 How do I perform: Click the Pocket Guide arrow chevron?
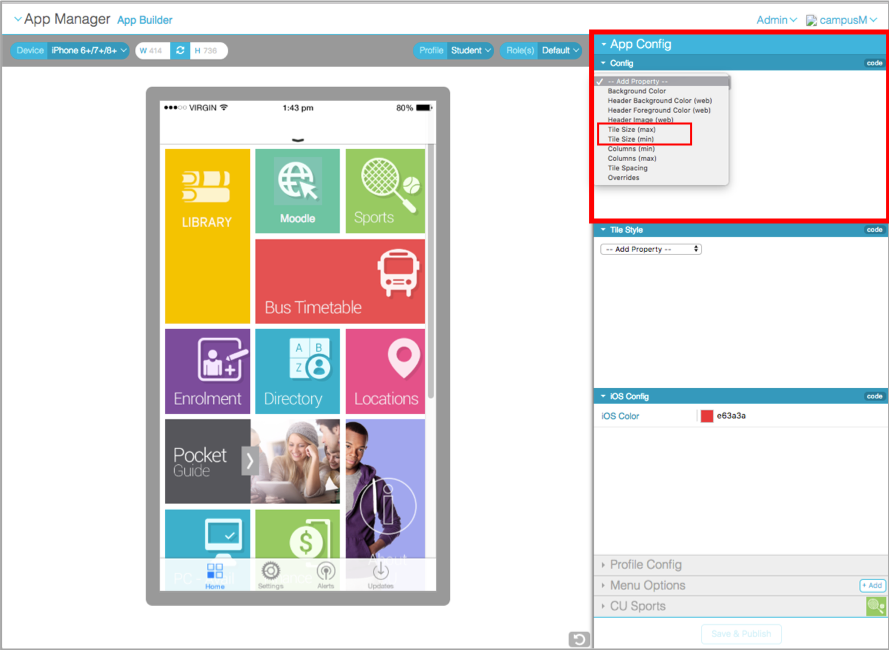pos(249,461)
